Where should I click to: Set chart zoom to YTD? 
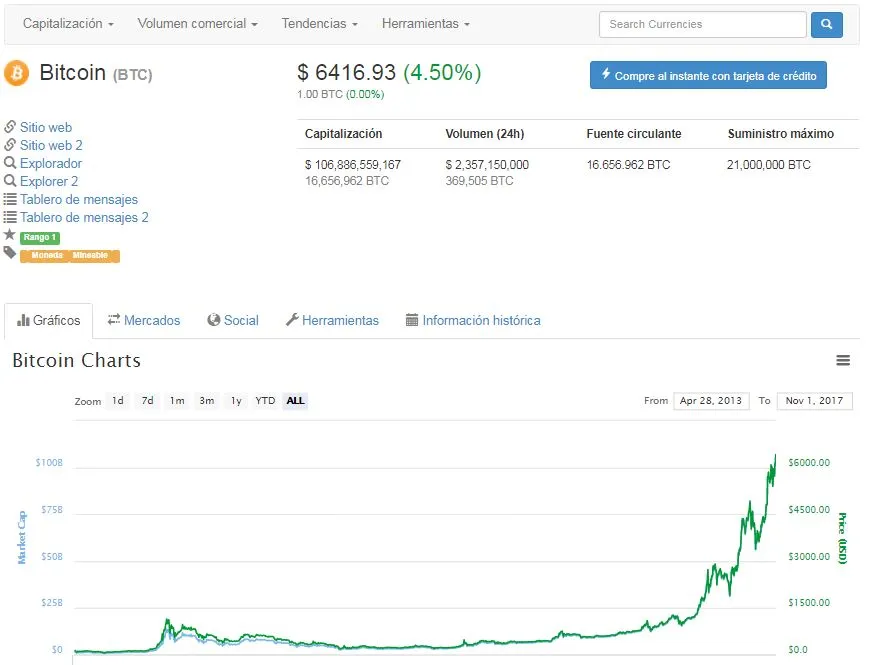point(265,401)
